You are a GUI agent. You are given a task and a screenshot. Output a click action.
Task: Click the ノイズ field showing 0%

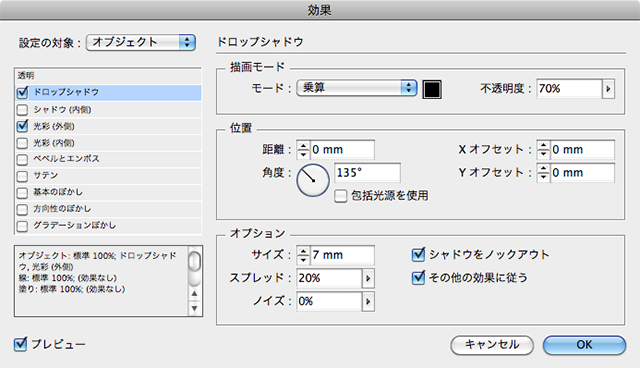329,301
